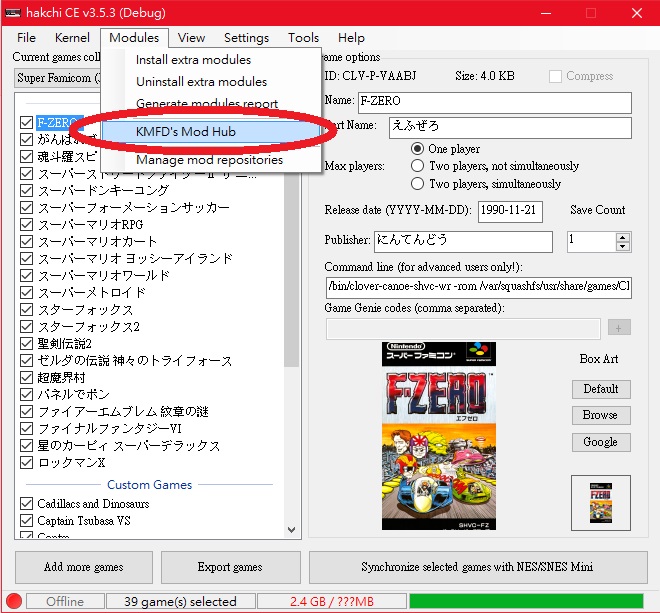This screenshot has height=613, width=660.
Task: Select Manage mod repositories
Action: tap(209, 160)
